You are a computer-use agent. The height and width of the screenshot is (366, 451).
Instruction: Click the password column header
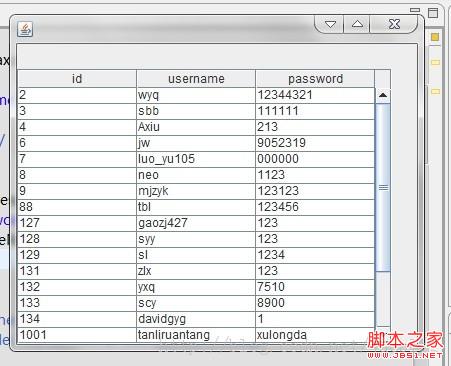[315, 79]
